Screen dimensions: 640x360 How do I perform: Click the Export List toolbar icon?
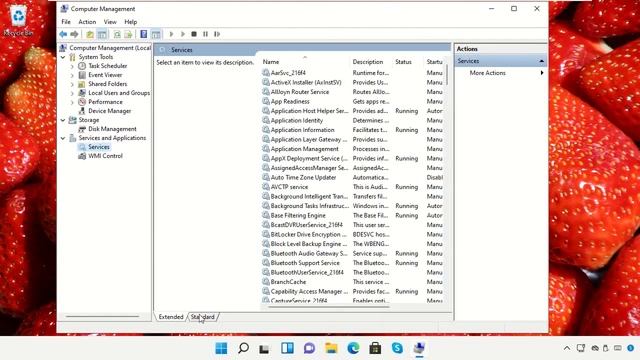point(128,34)
